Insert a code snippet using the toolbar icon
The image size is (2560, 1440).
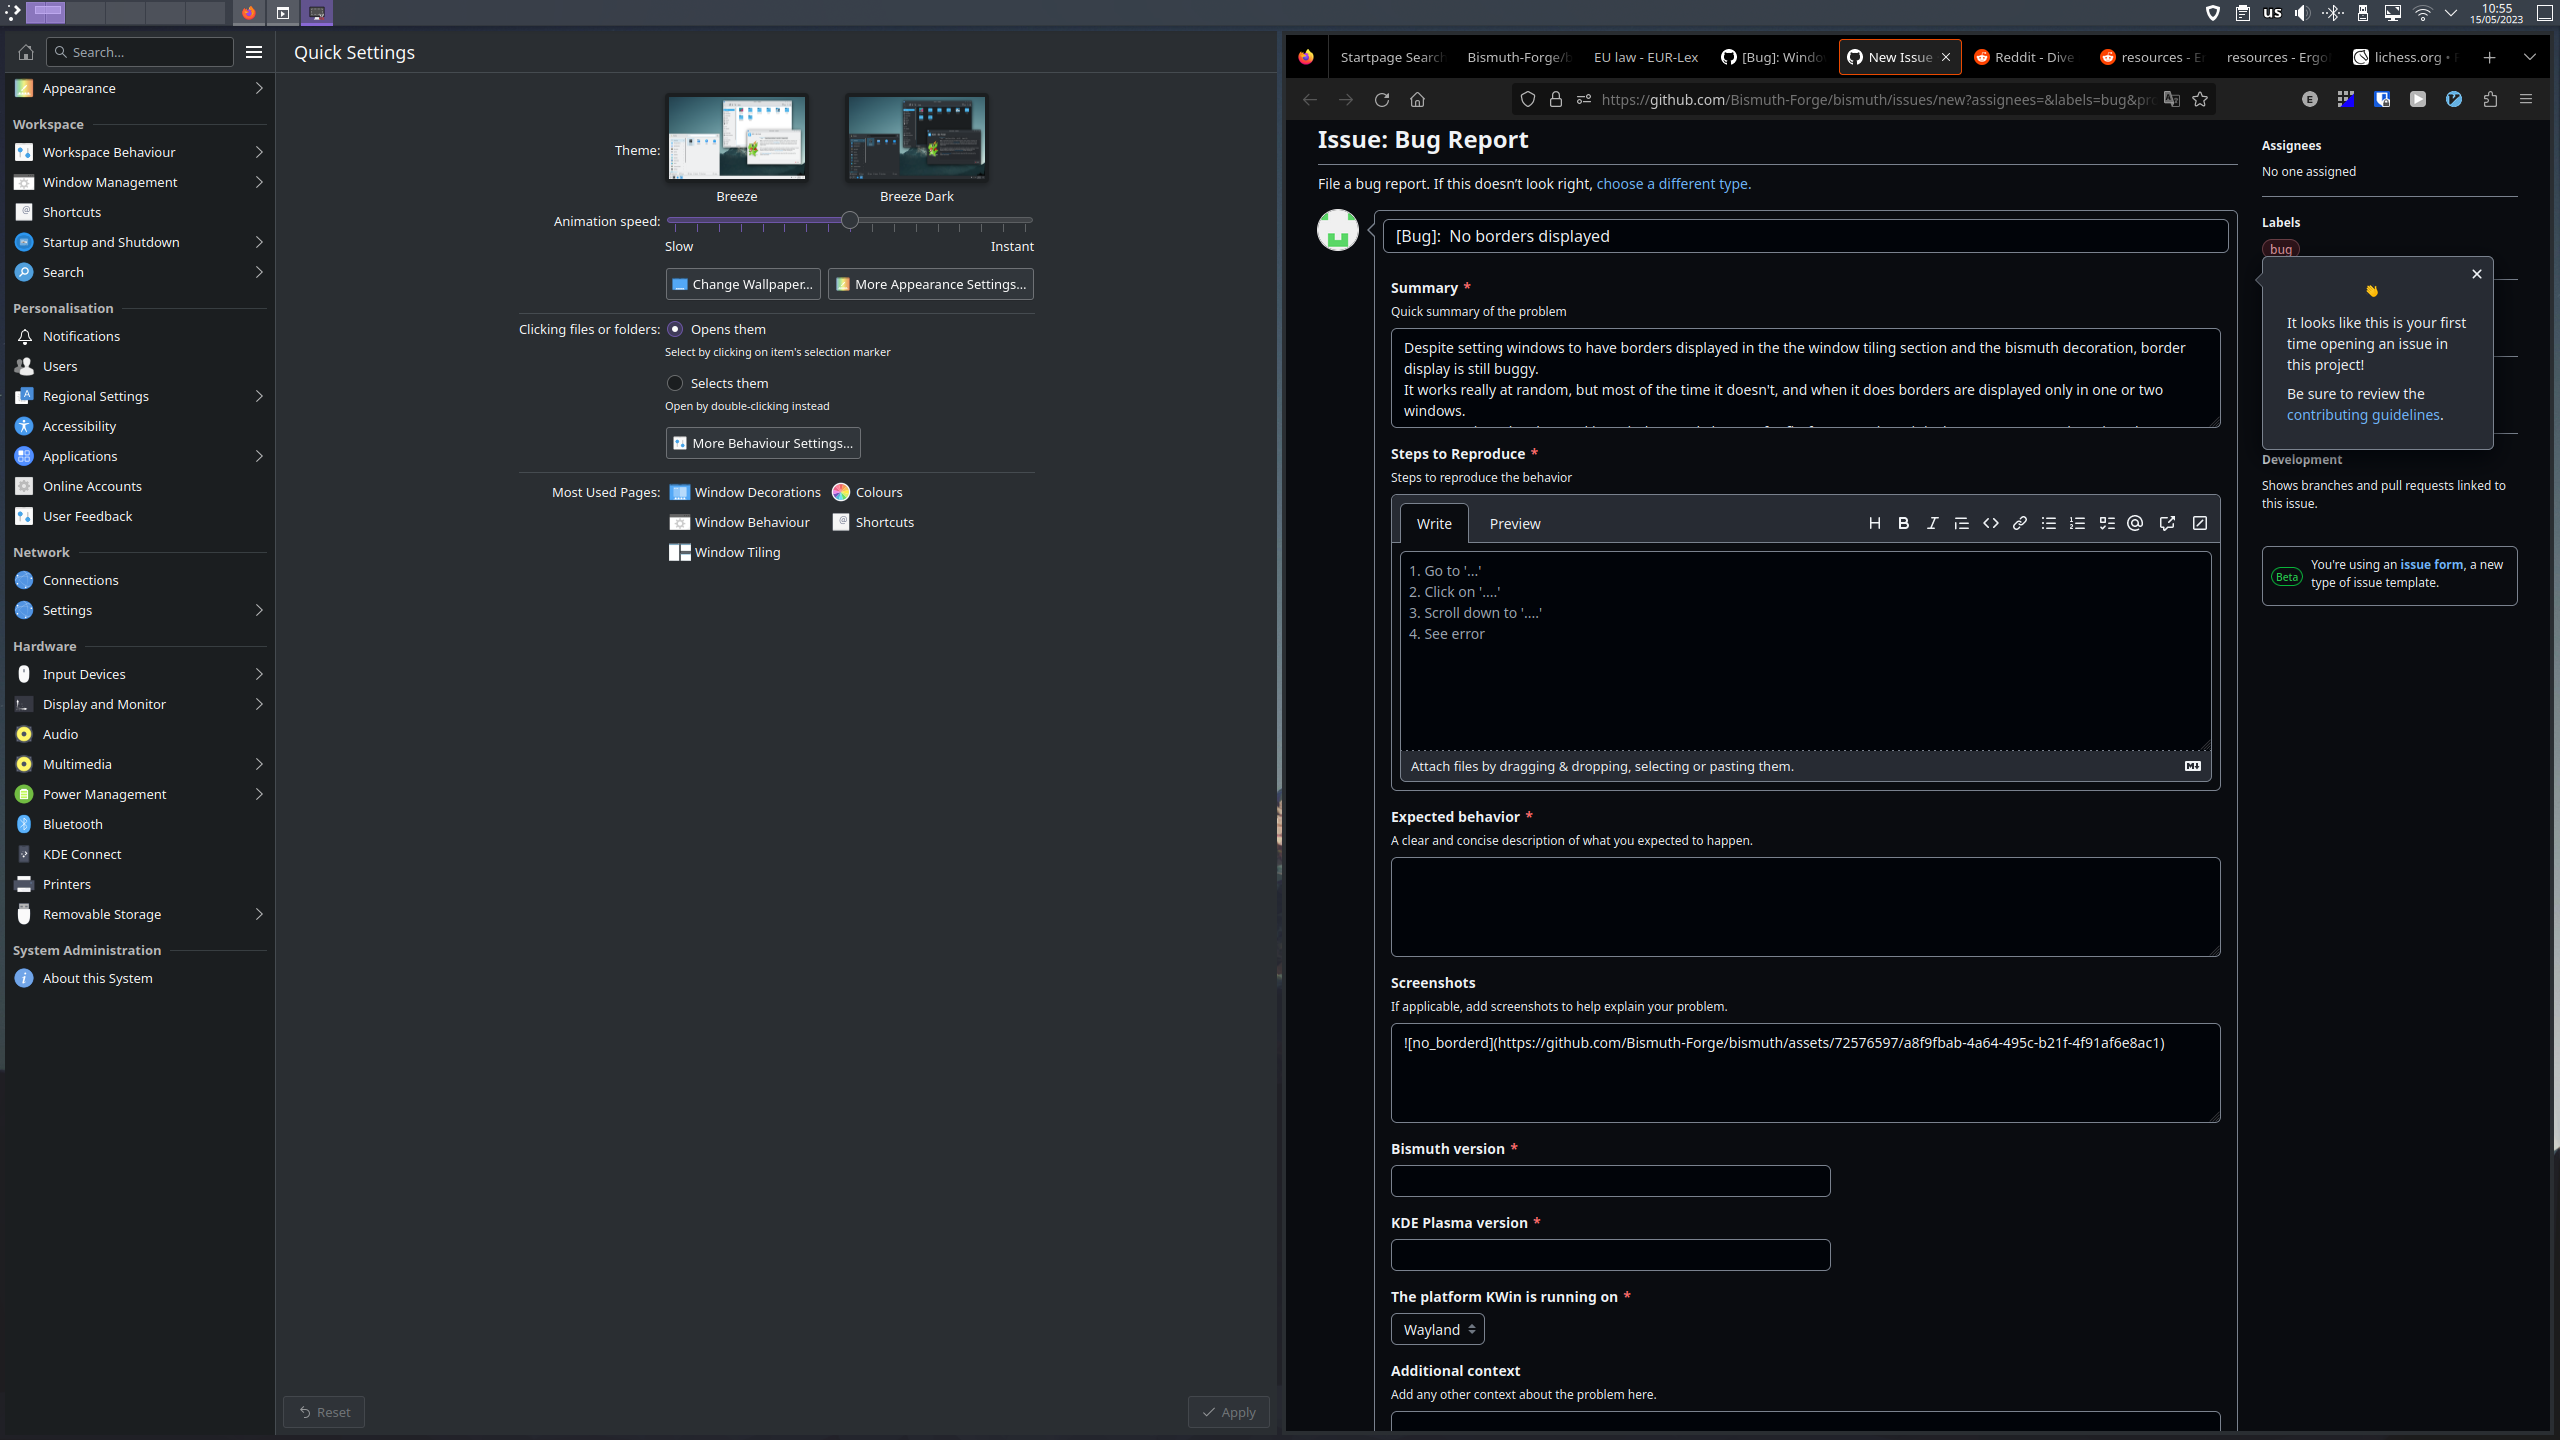(x=1990, y=522)
